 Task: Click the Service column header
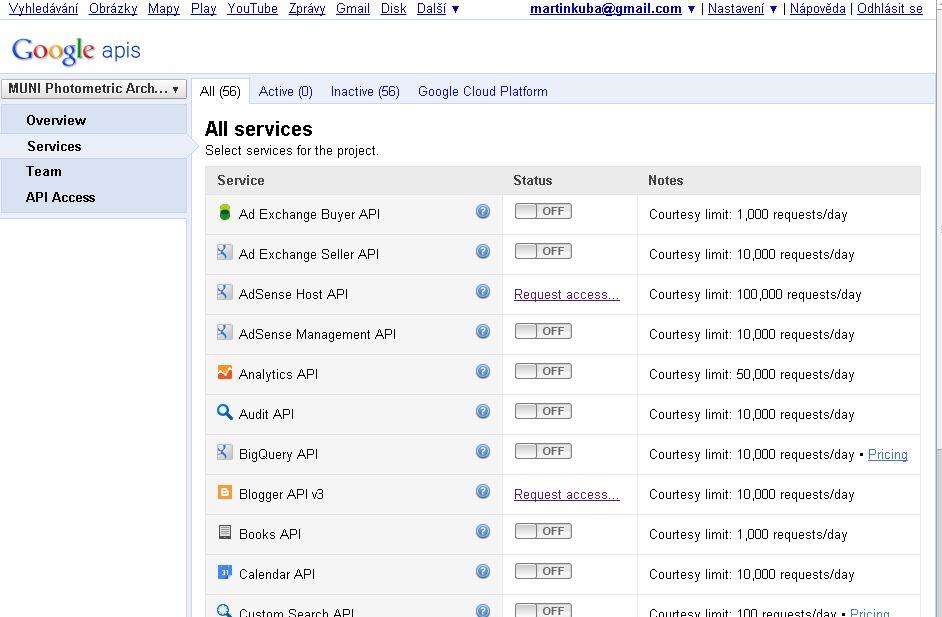click(x=241, y=180)
